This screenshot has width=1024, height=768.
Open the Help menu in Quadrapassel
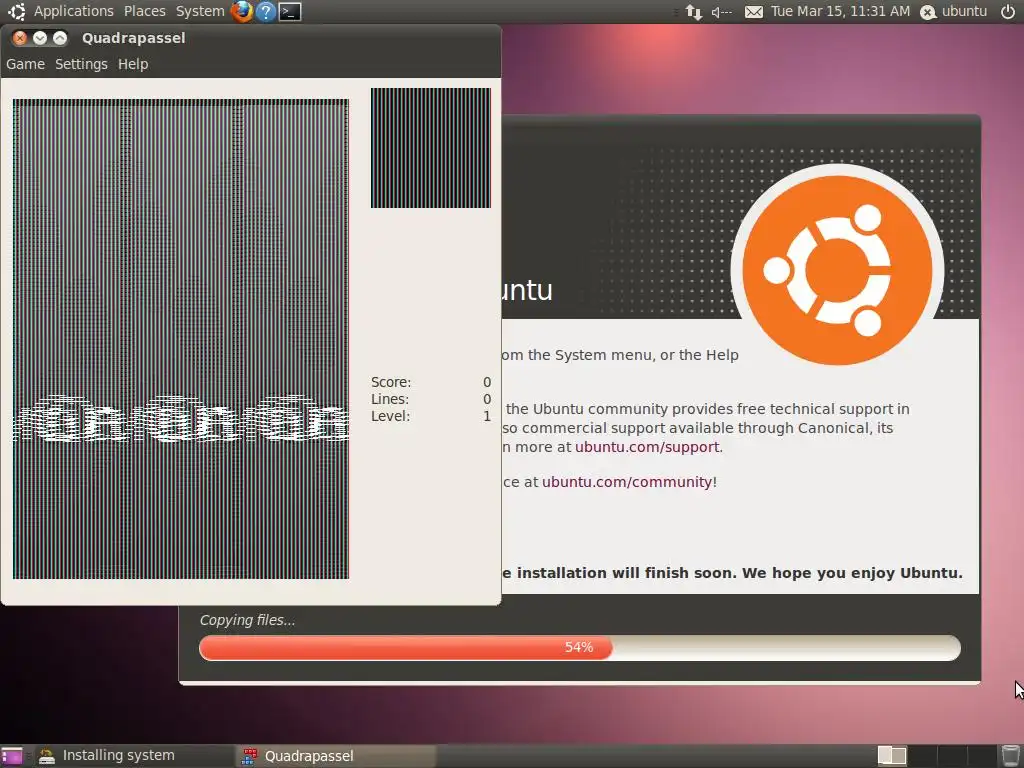(133, 64)
